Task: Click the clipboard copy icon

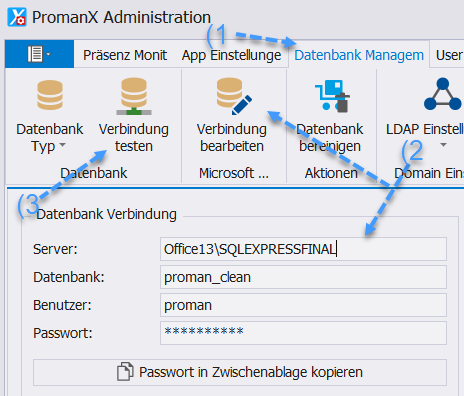Action: point(125,371)
